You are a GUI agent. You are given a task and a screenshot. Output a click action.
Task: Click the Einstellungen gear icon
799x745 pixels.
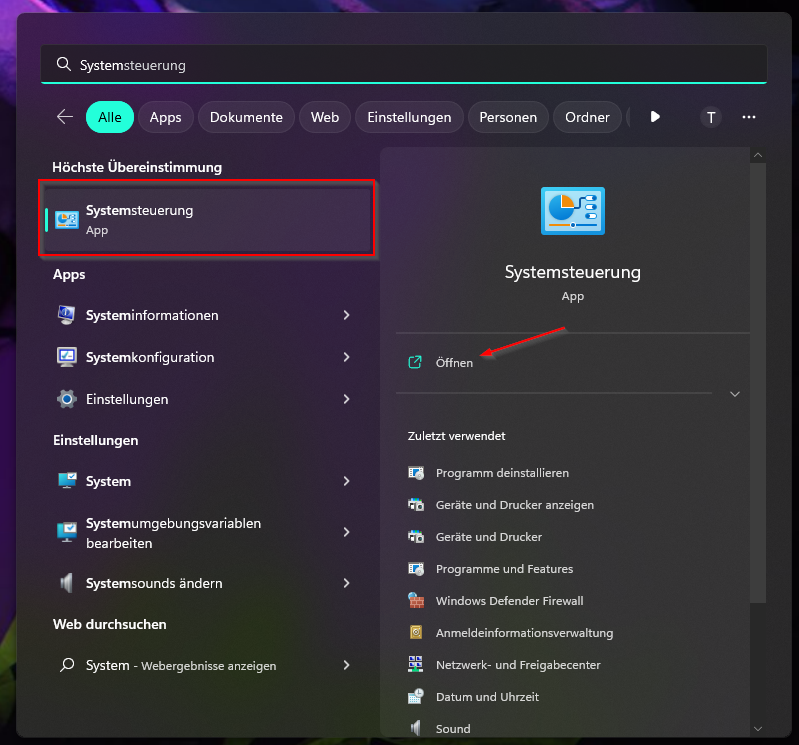67,399
